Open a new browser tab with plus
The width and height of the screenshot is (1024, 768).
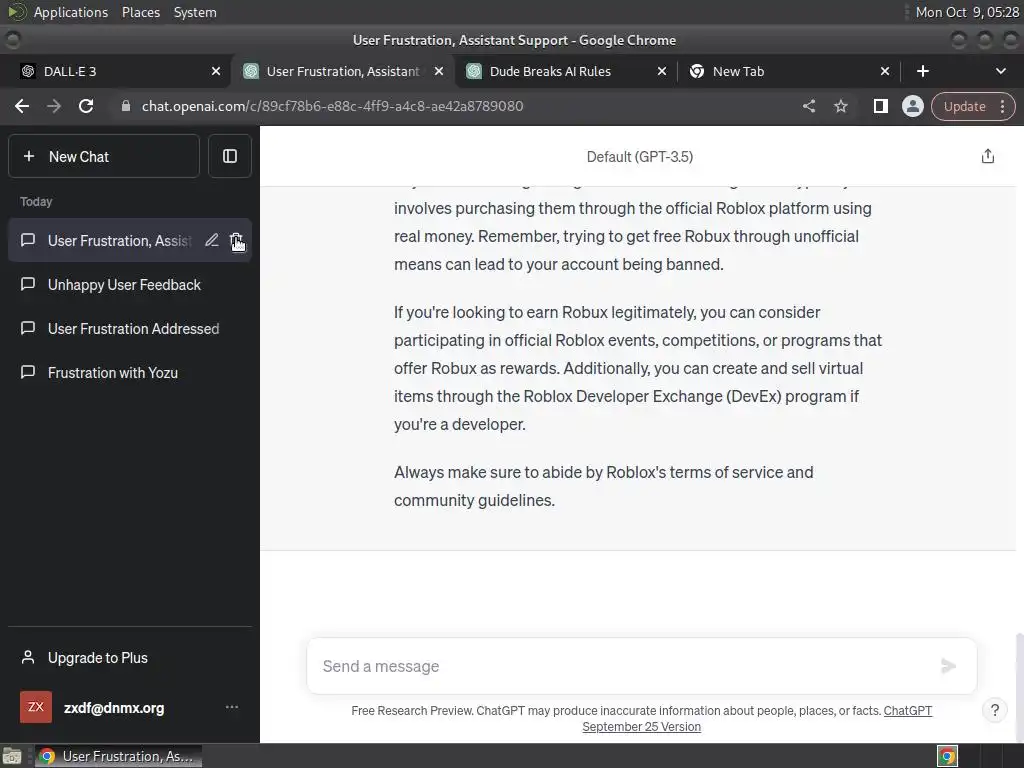click(923, 71)
